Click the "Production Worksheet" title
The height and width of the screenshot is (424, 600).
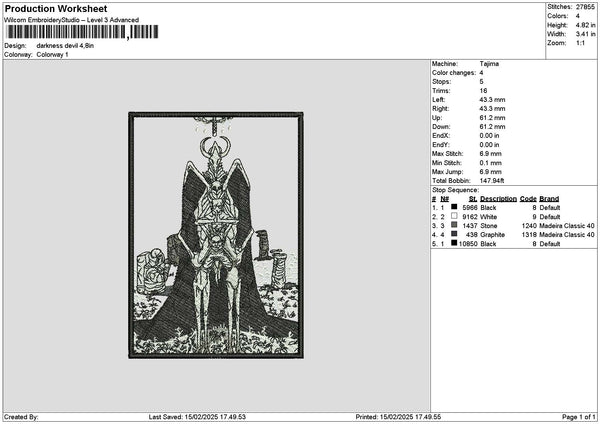pyautogui.click(x=56, y=9)
